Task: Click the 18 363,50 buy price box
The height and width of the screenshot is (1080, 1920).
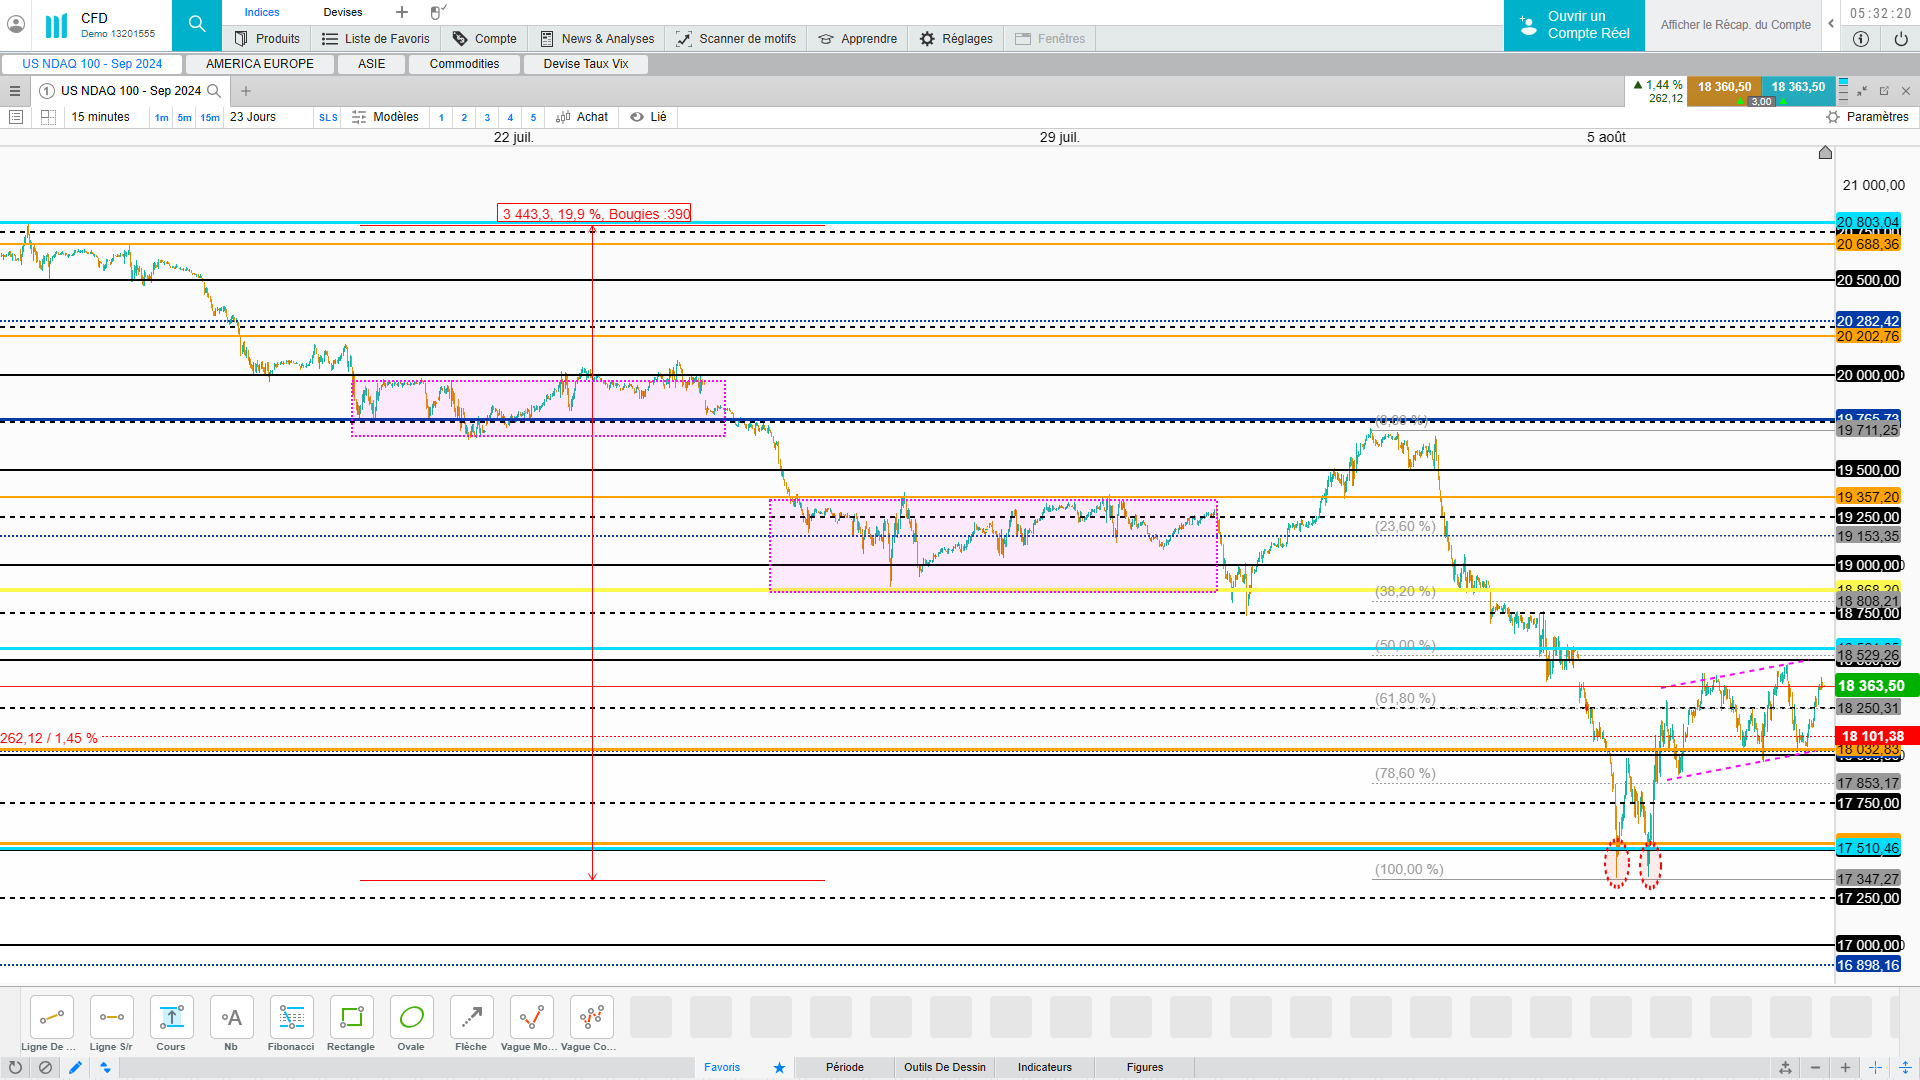Action: pyautogui.click(x=1798, y=87)
